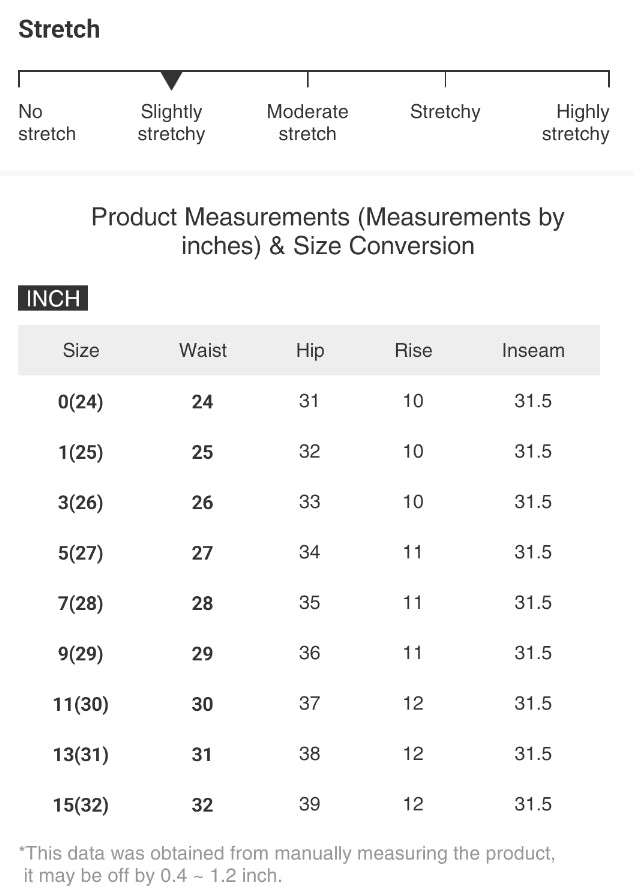Viewport: 634px width, 896px height.
Task: Click the stretch level triangle marker
Action: point(172,81)
